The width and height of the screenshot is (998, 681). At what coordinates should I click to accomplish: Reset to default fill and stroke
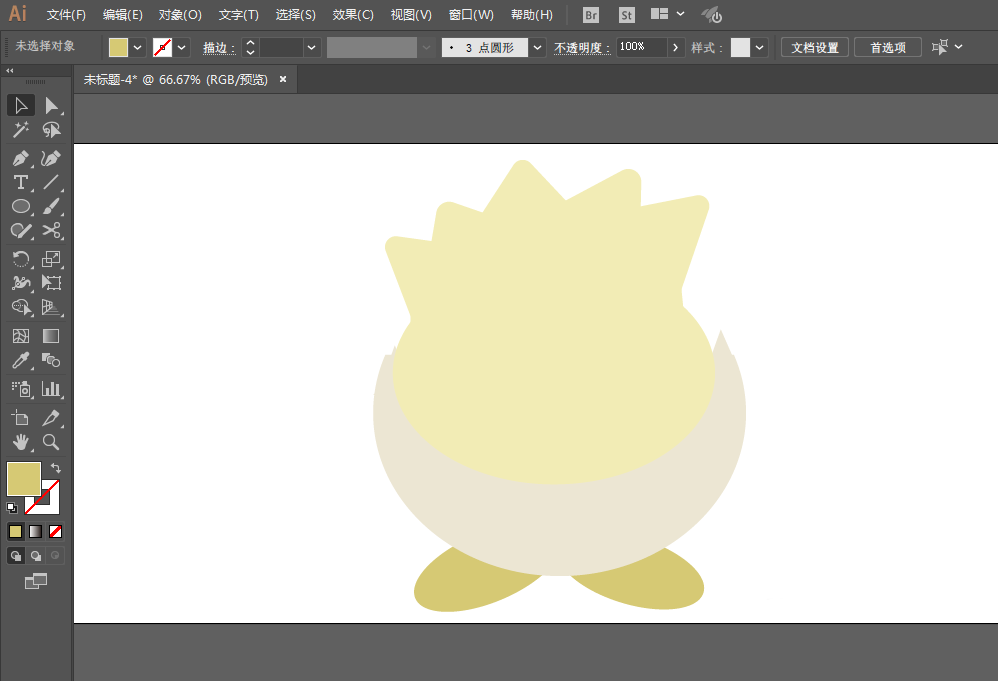[11, 507]
